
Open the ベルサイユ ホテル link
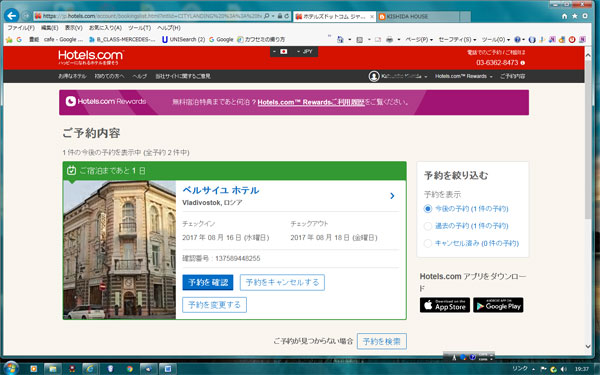[221, 190]
